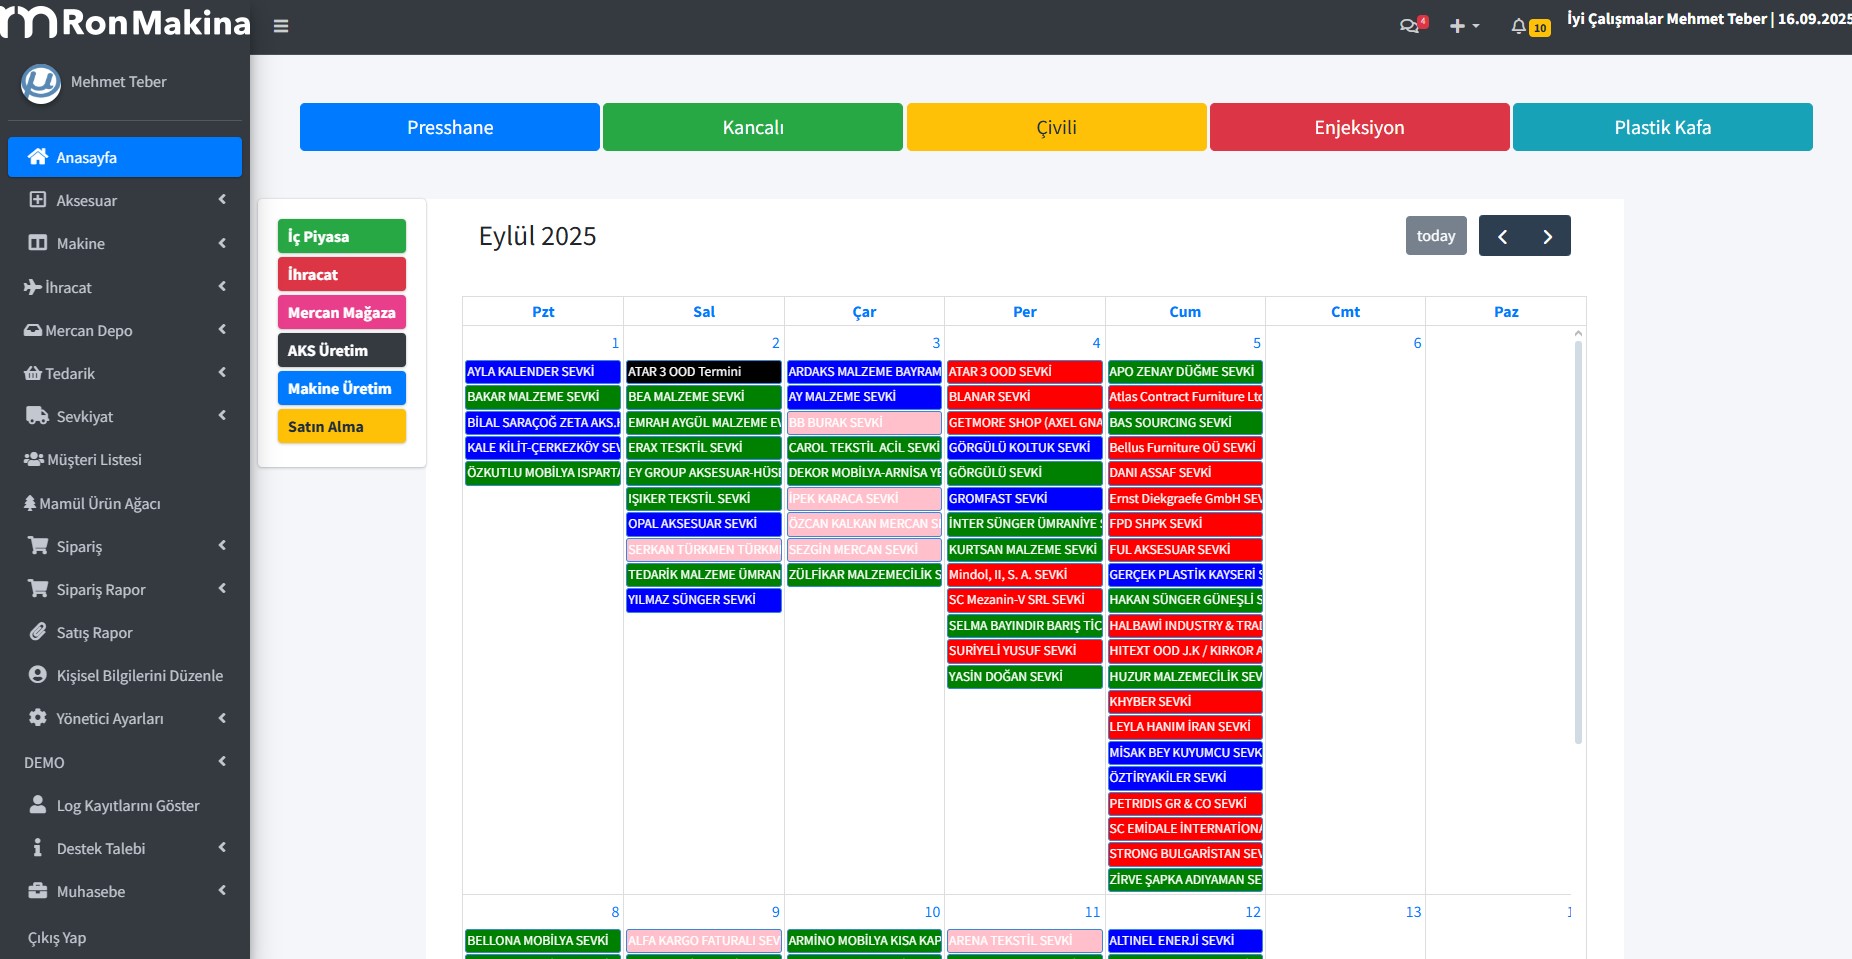Expand the Yönetici Ayarları submenu
Viewport: 1852px width, 959px height.
tap(125, 718)
